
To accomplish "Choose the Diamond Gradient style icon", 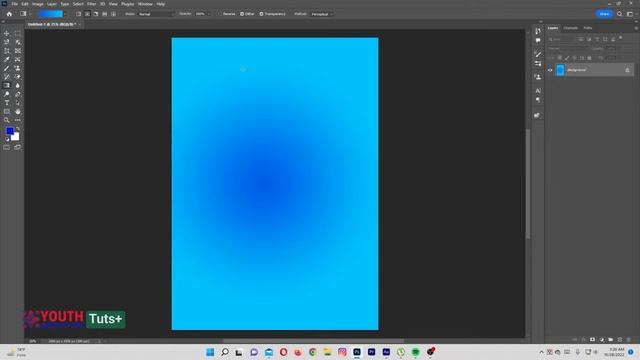I will tap(113, 14).
